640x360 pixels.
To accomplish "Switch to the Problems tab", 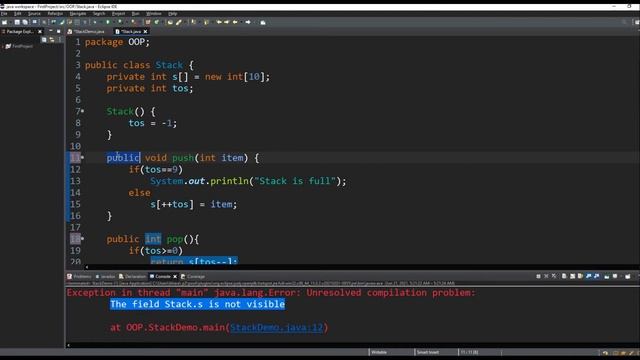I will (x=80, y=276).
